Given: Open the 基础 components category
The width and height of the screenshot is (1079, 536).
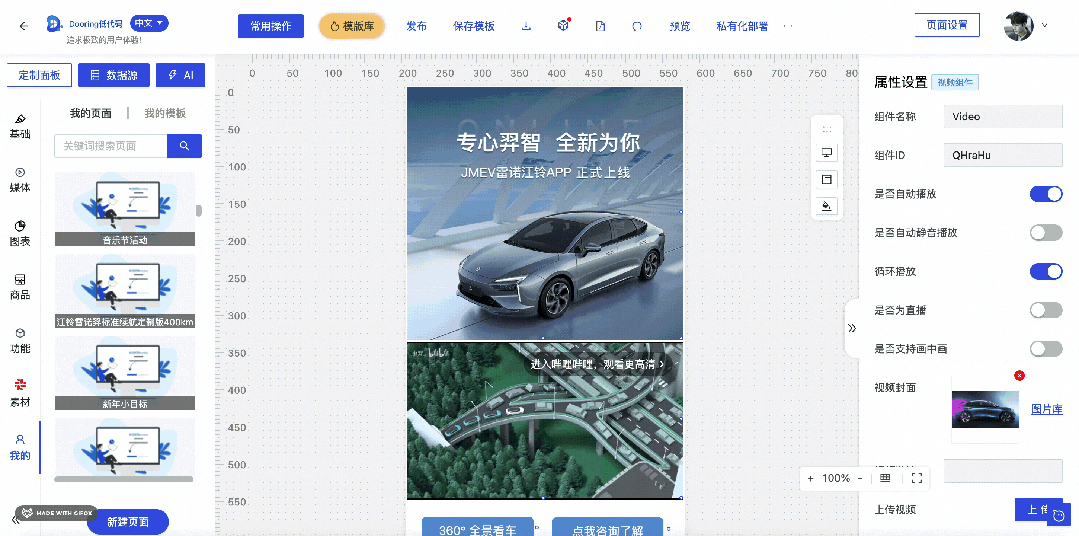Looking at the screenshot, I should click(20, 127).
